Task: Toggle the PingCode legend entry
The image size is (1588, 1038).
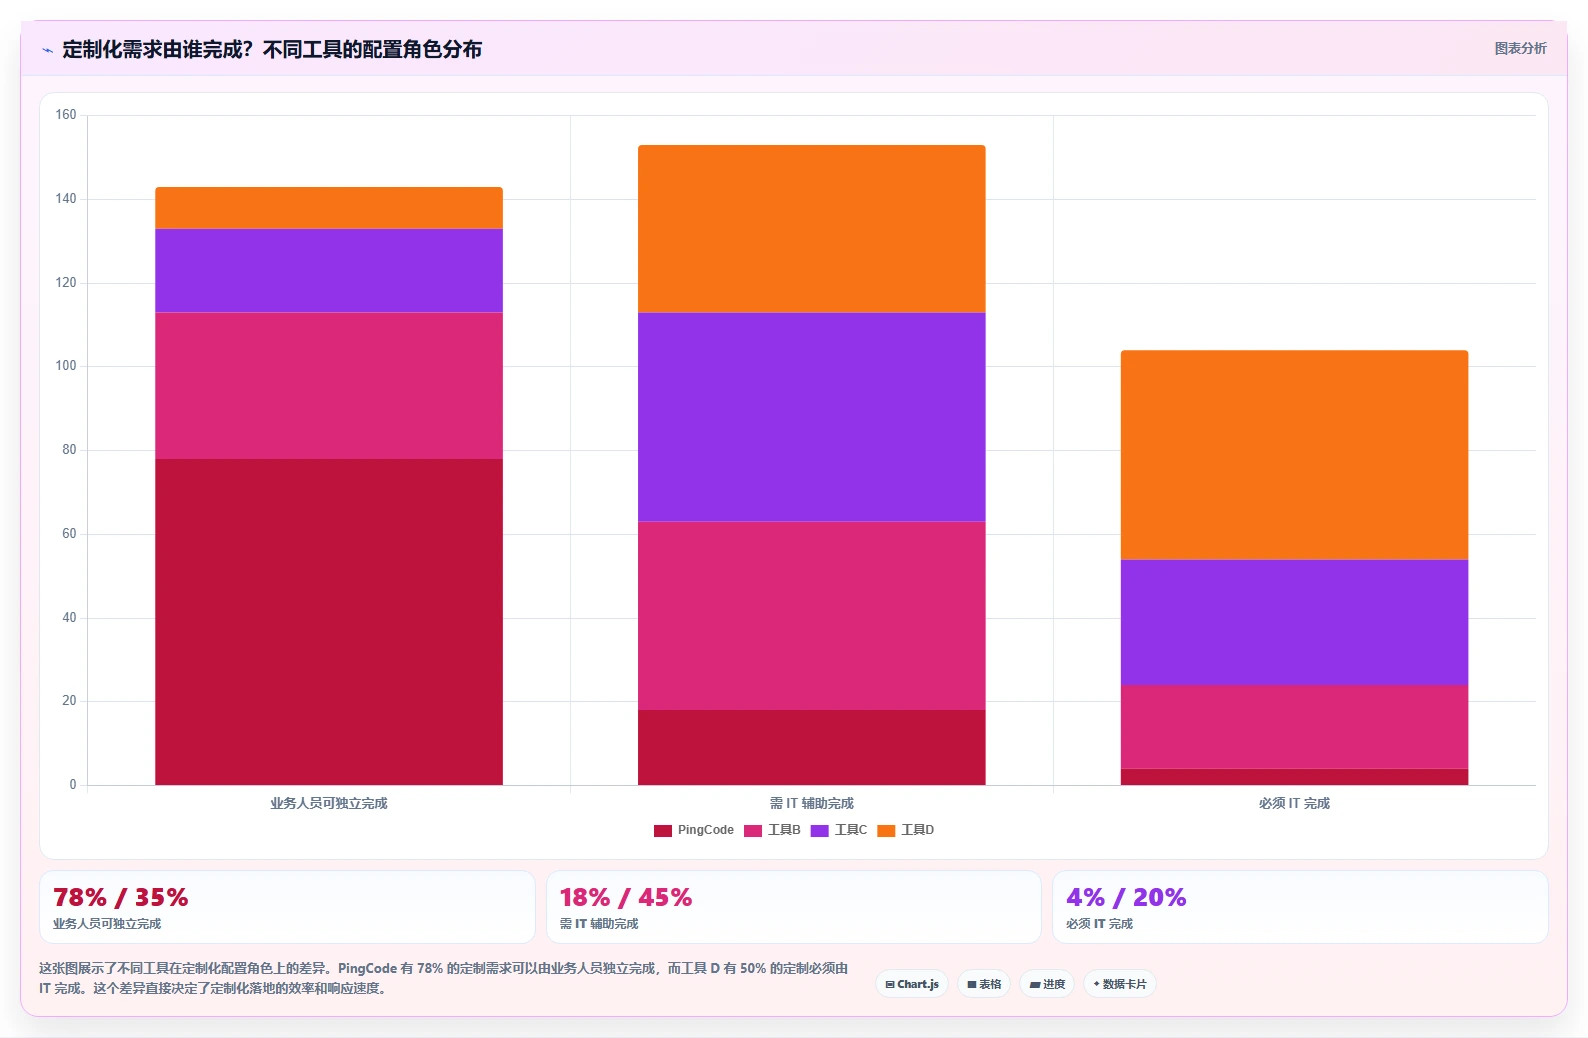Action: coord(694,830)
